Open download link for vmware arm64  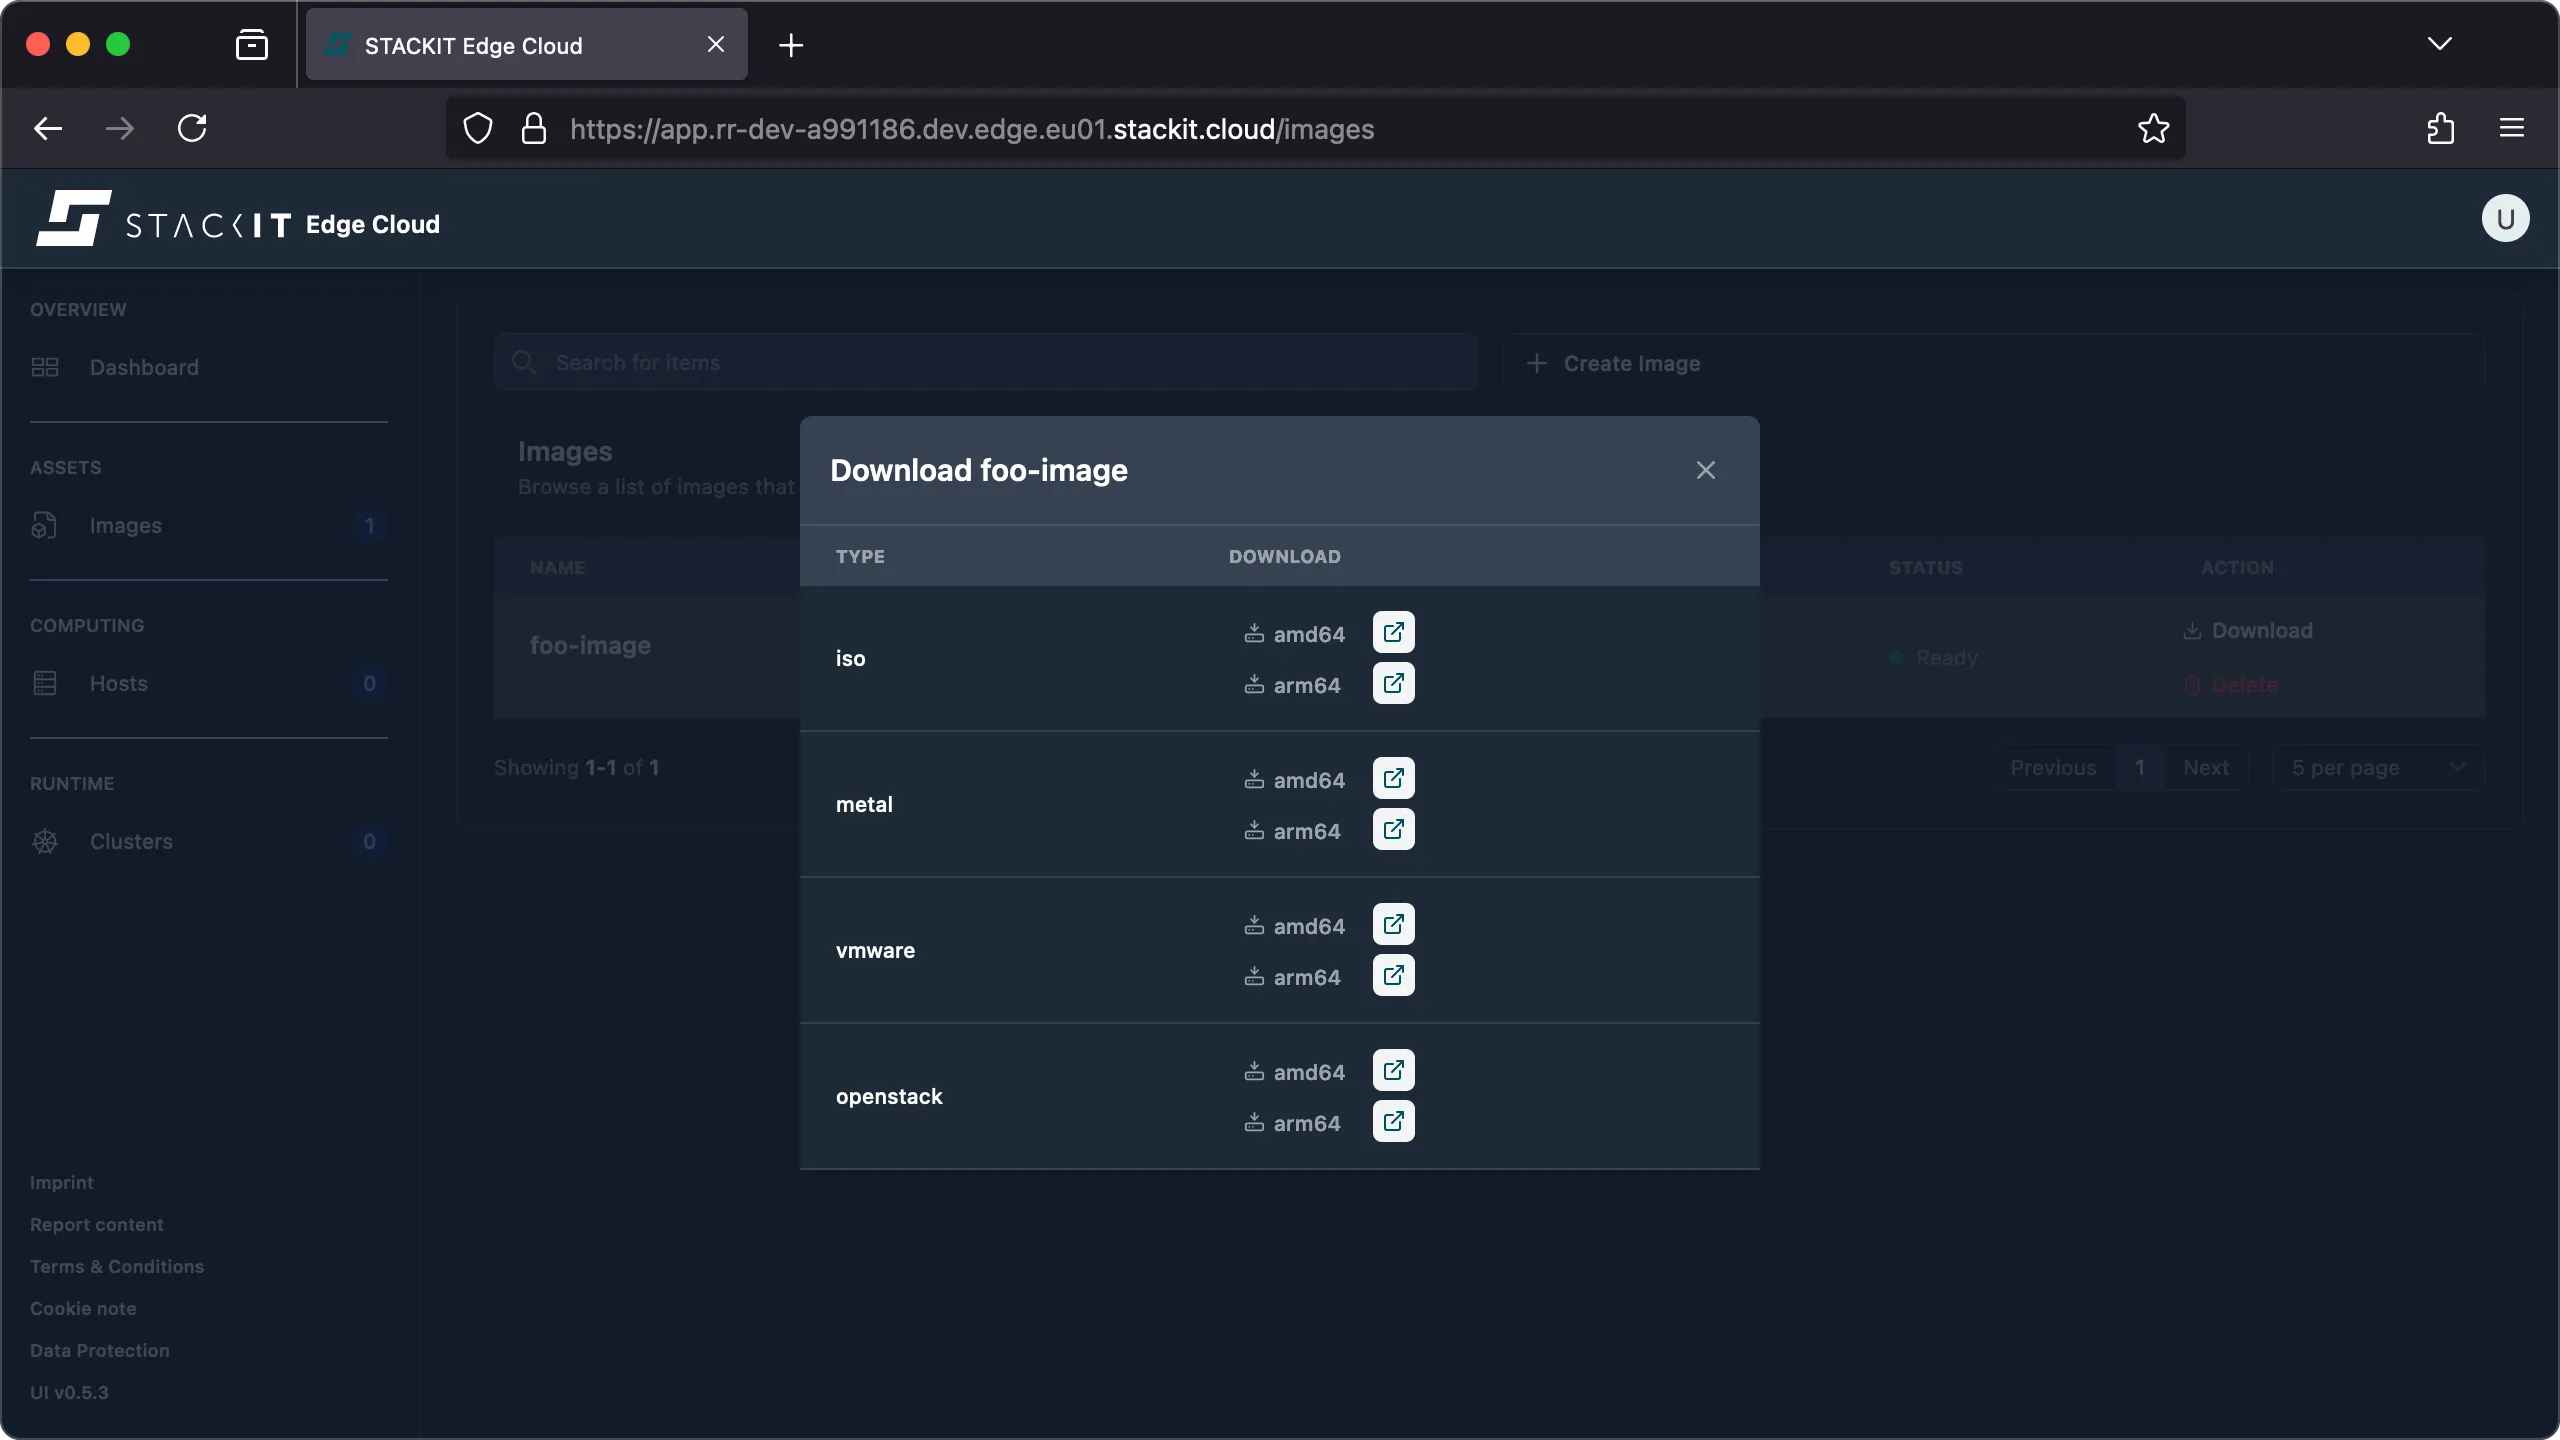pos(1393,975)
